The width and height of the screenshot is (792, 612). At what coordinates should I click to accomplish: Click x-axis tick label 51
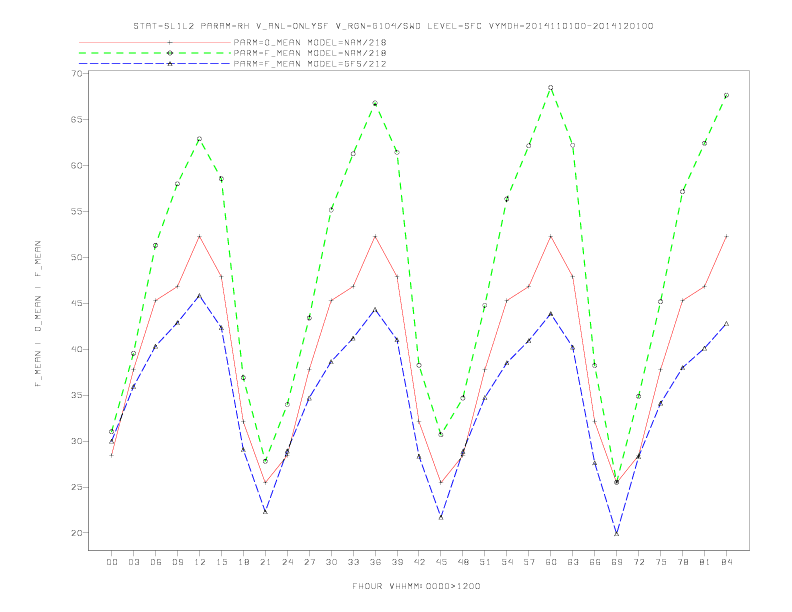click(485, 562)
